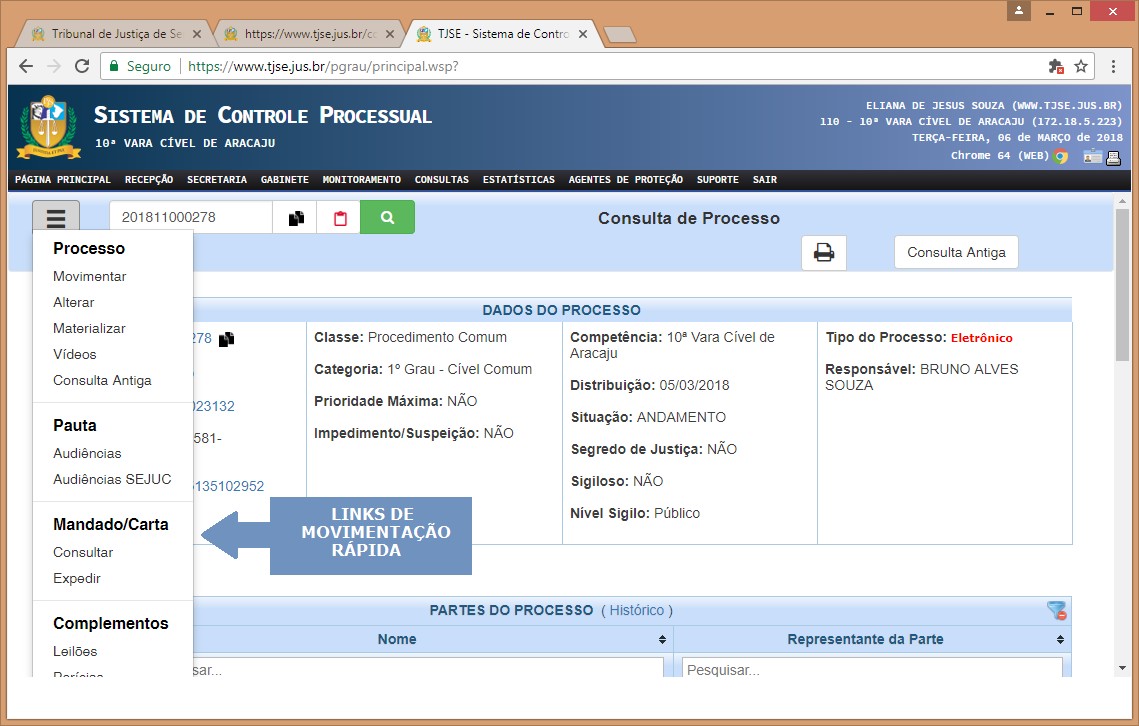1139x726 pixels.
Task: Open the Chrome three-dot menu
Action: tap(1113, 66)
